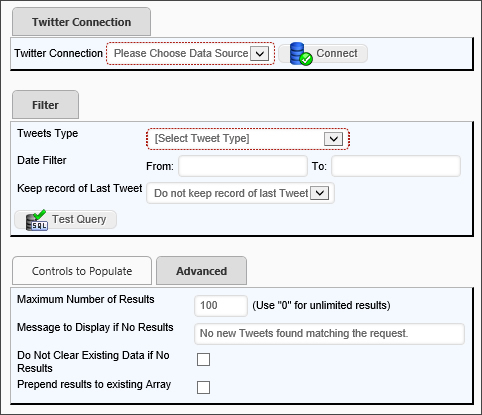Open the Select Tweet Type dropdown

tap(248, 139)
